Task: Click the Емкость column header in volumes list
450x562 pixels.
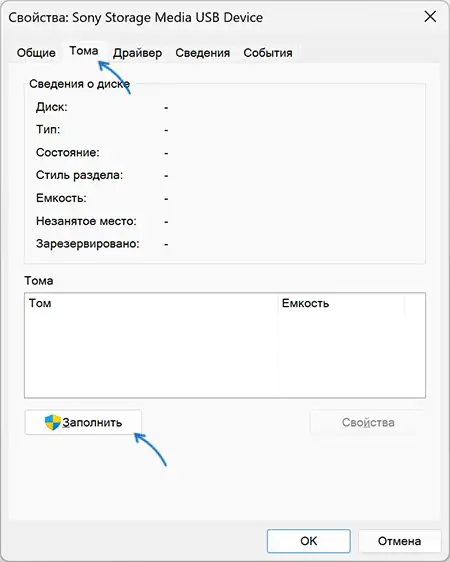Action: click(x=341, y=303)
